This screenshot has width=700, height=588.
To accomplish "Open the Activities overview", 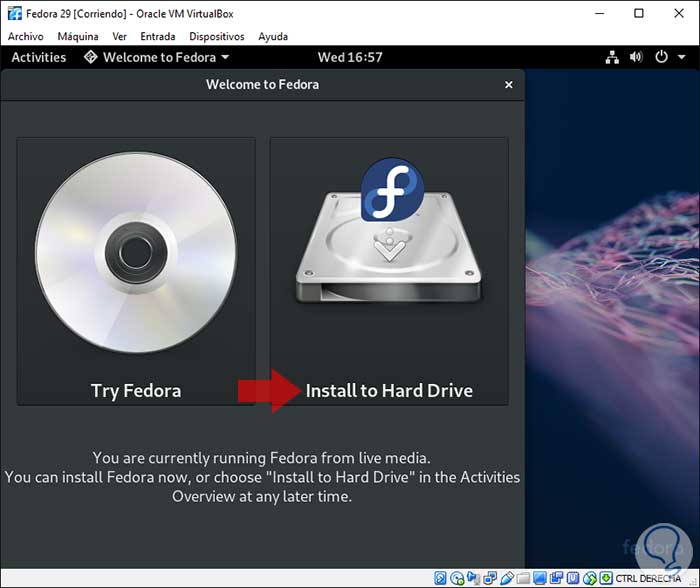I will [39, 58].
